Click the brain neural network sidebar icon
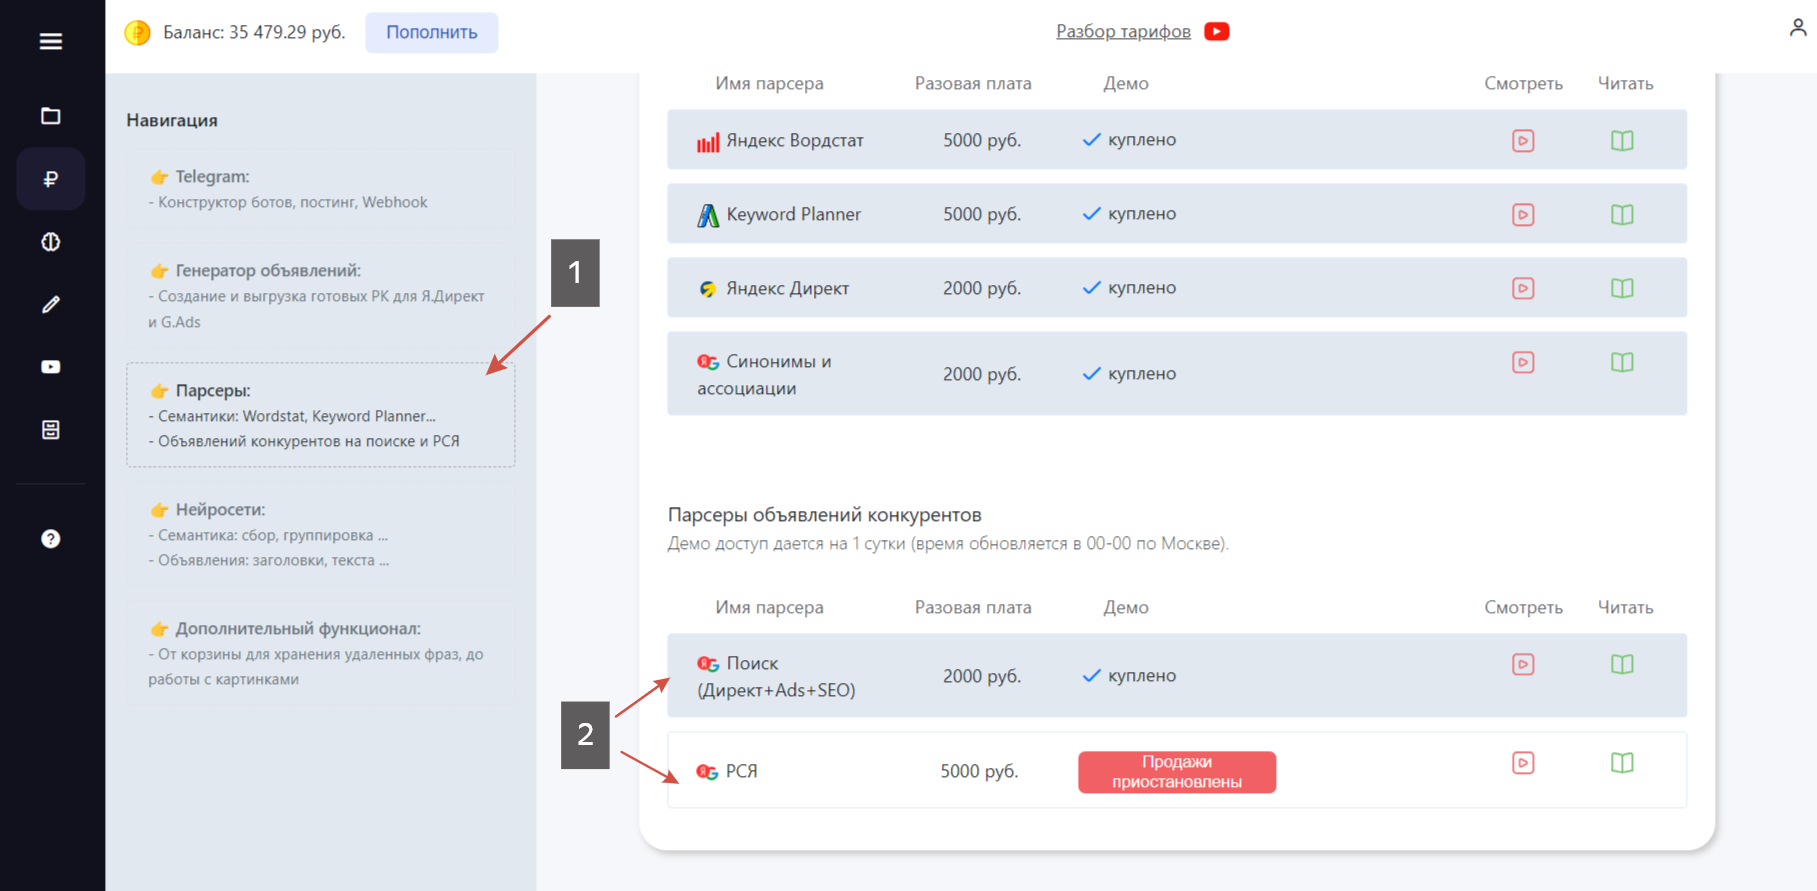1817x891 pixels. point(51,242)
